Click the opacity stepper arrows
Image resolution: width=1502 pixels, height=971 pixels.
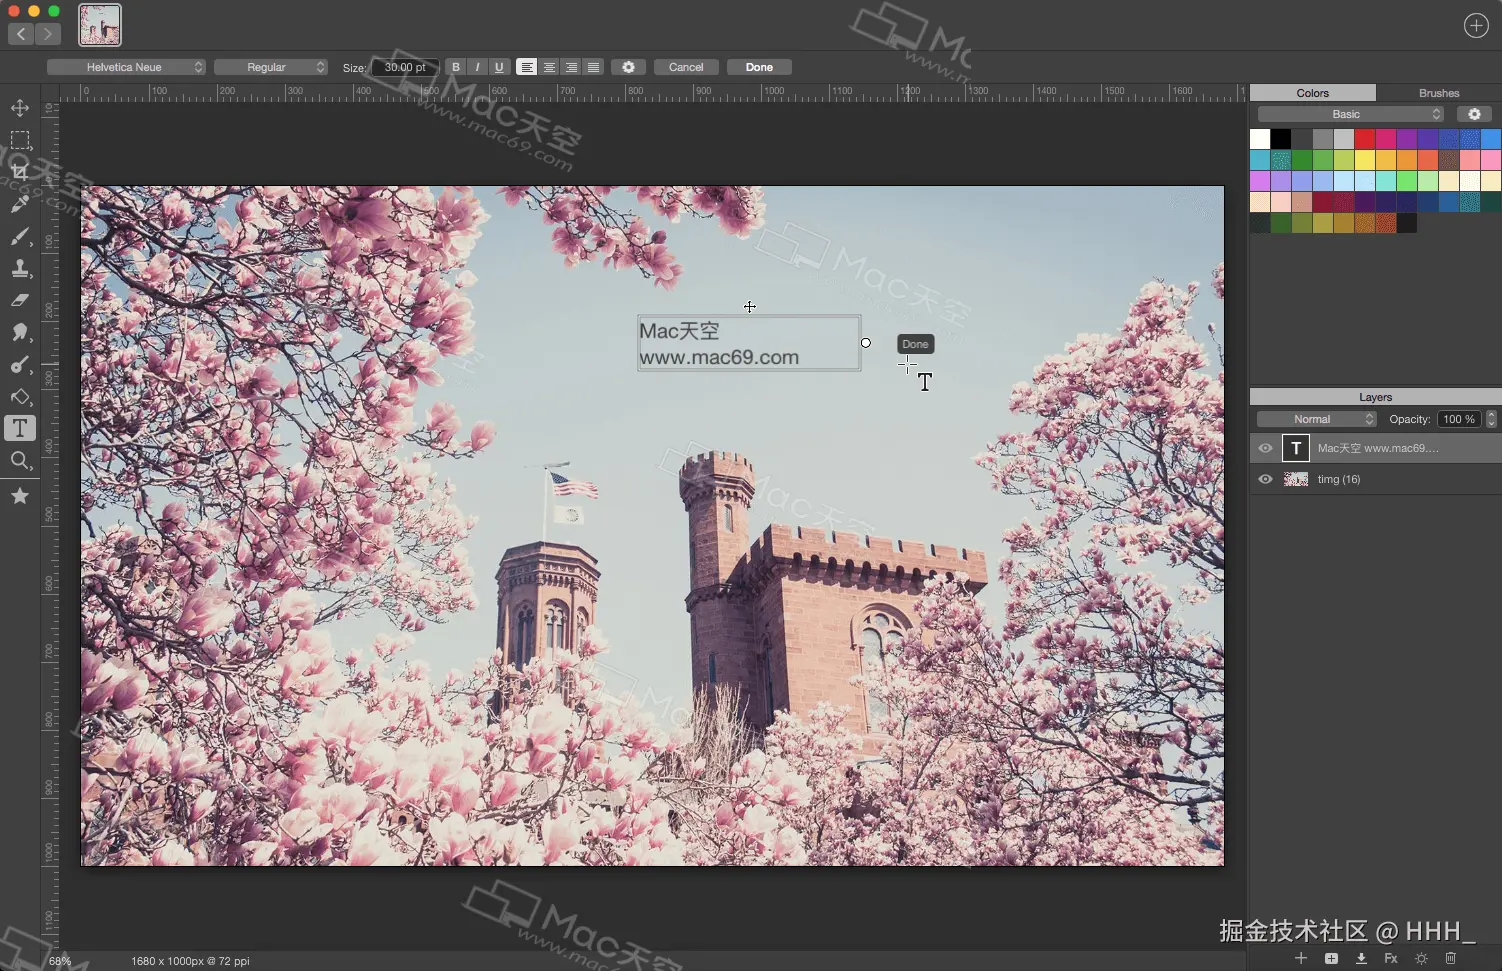click(x=1492, y=419)
